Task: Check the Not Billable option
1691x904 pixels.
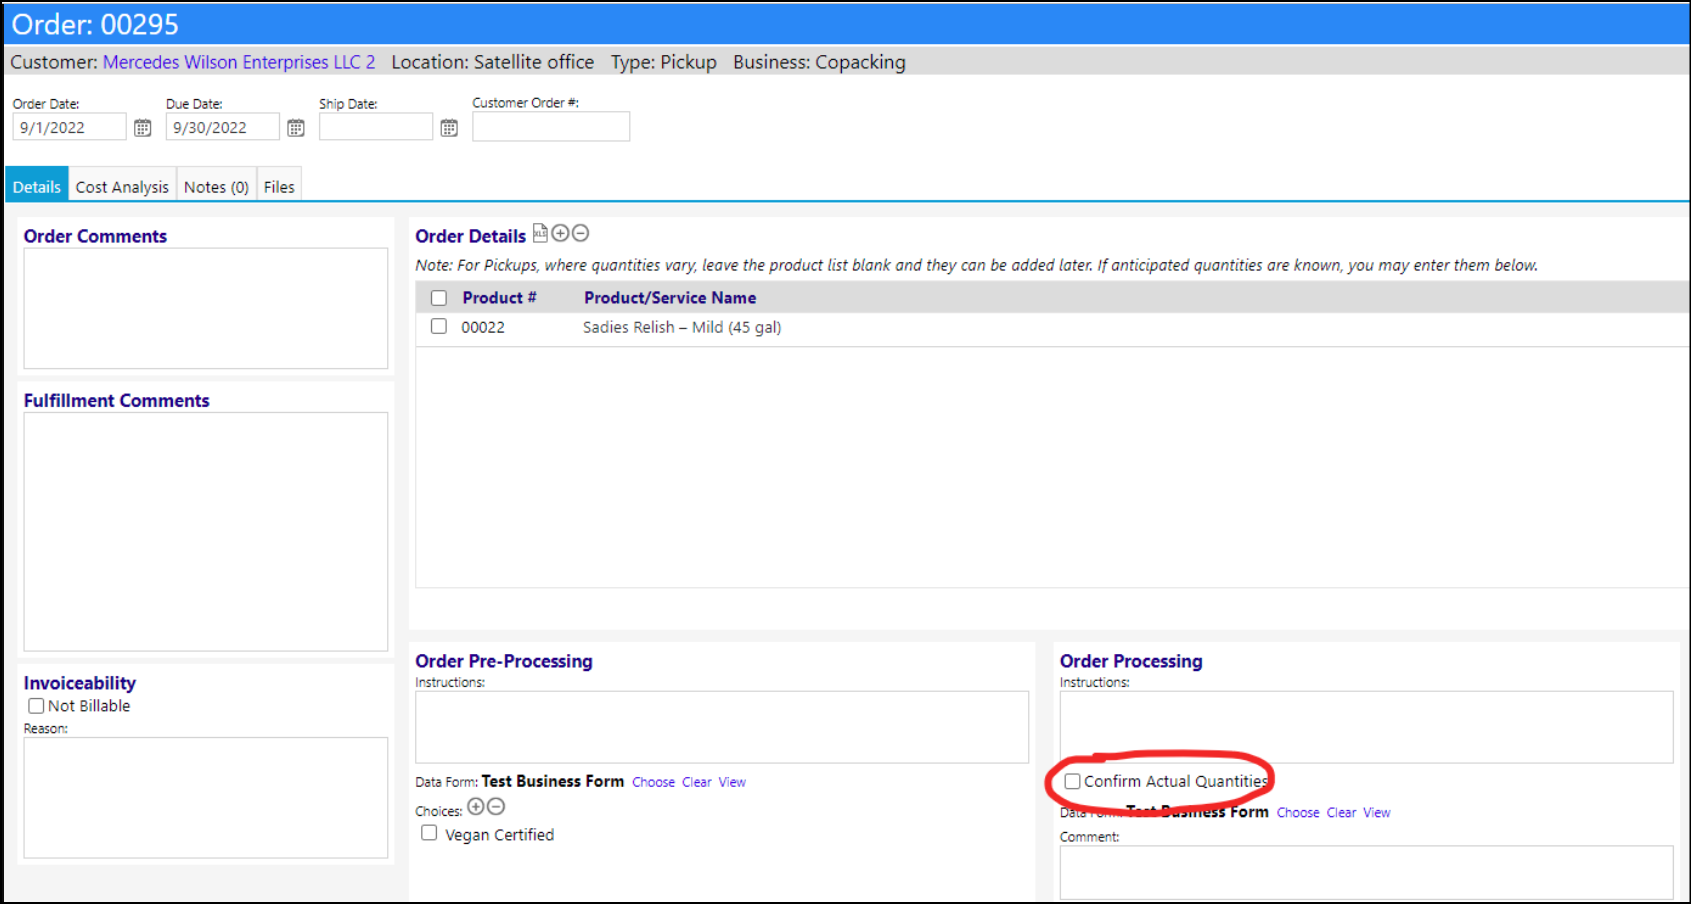Action: pos(36,706)
